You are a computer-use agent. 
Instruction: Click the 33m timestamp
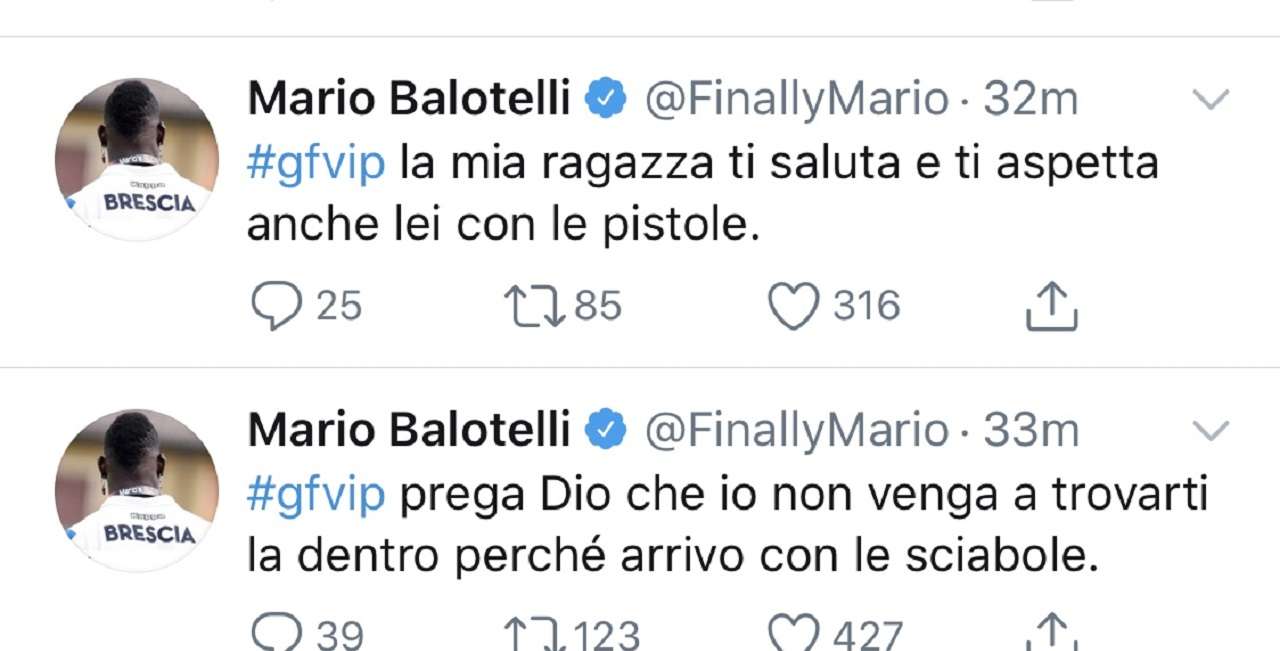[1031, 431]
